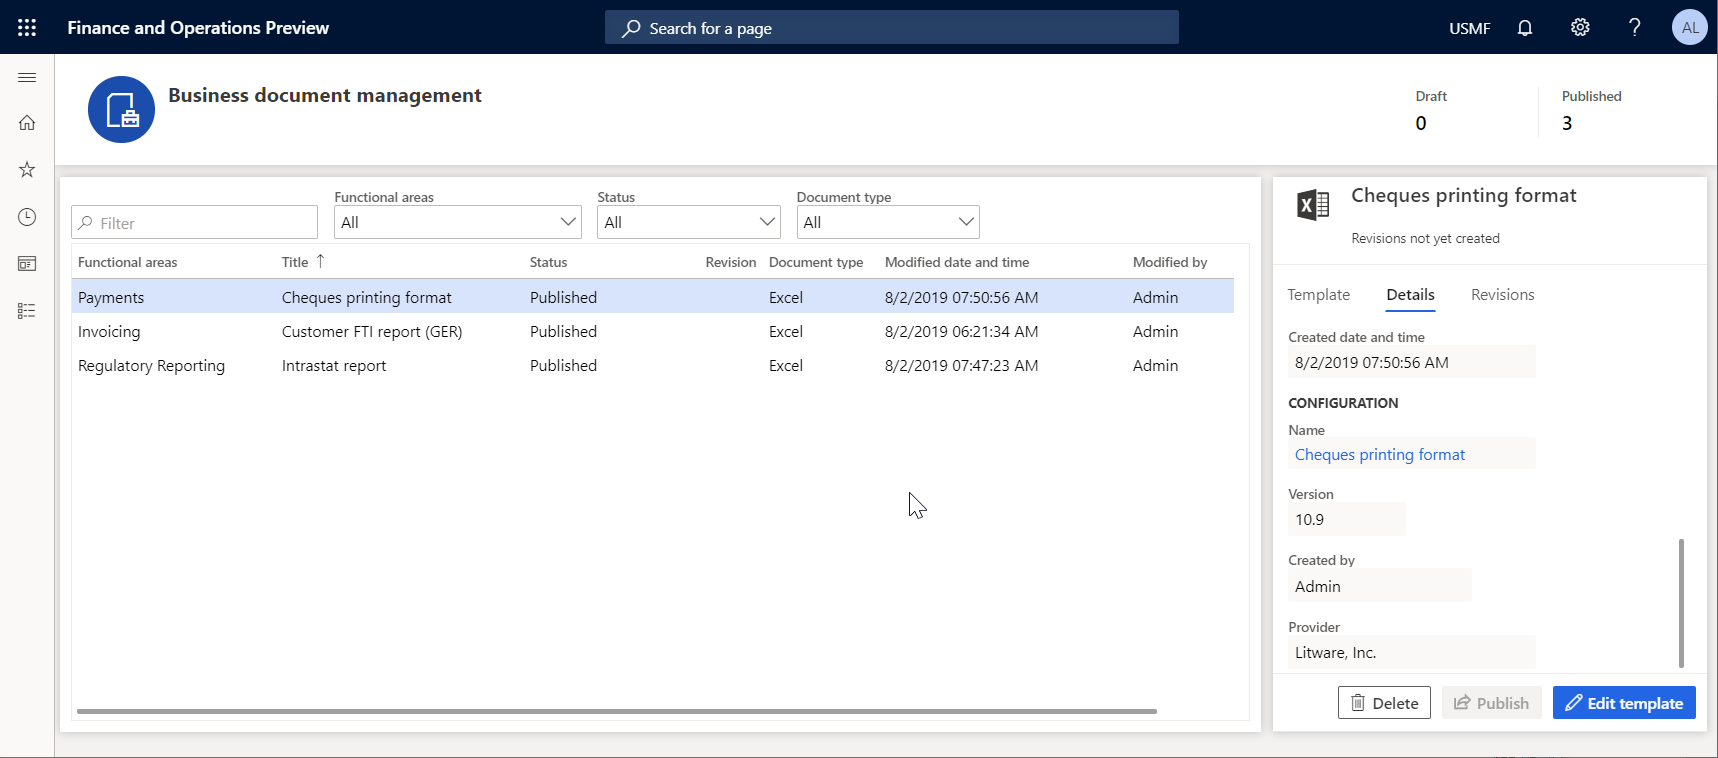1718x758 pixels.
Task: Click the Version 10.9 field
Action: coord(1346,519)
